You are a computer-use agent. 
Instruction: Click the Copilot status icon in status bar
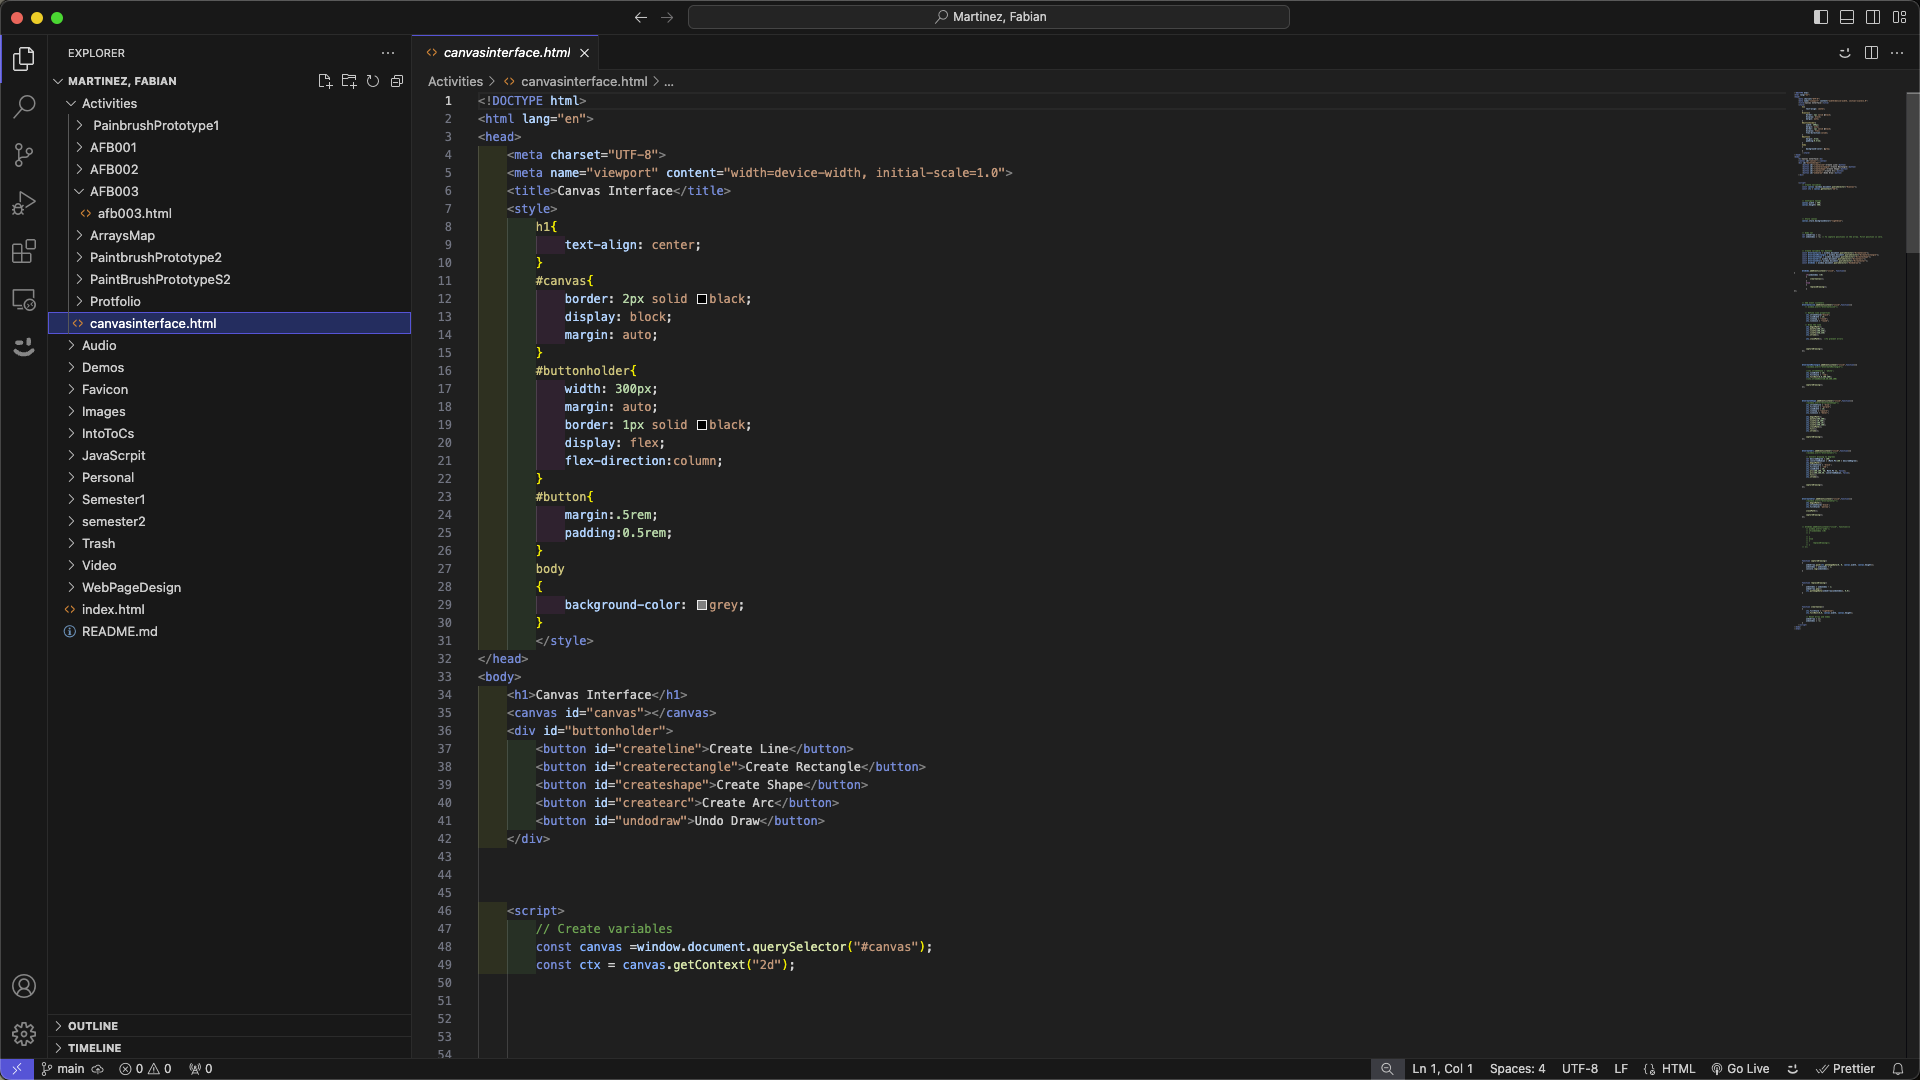point(1793,1069)
